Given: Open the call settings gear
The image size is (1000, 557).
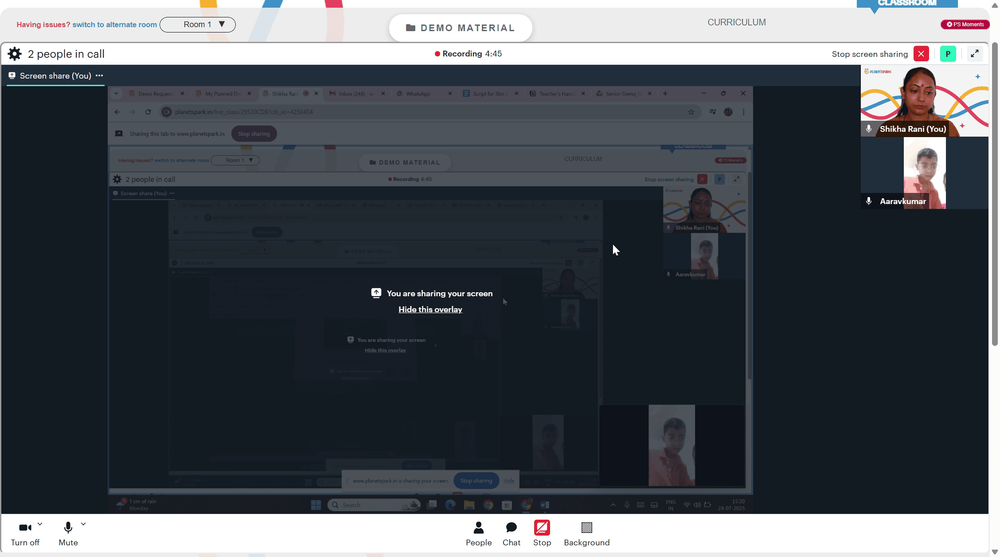Looking at the screenshot, I should (14, 54).
